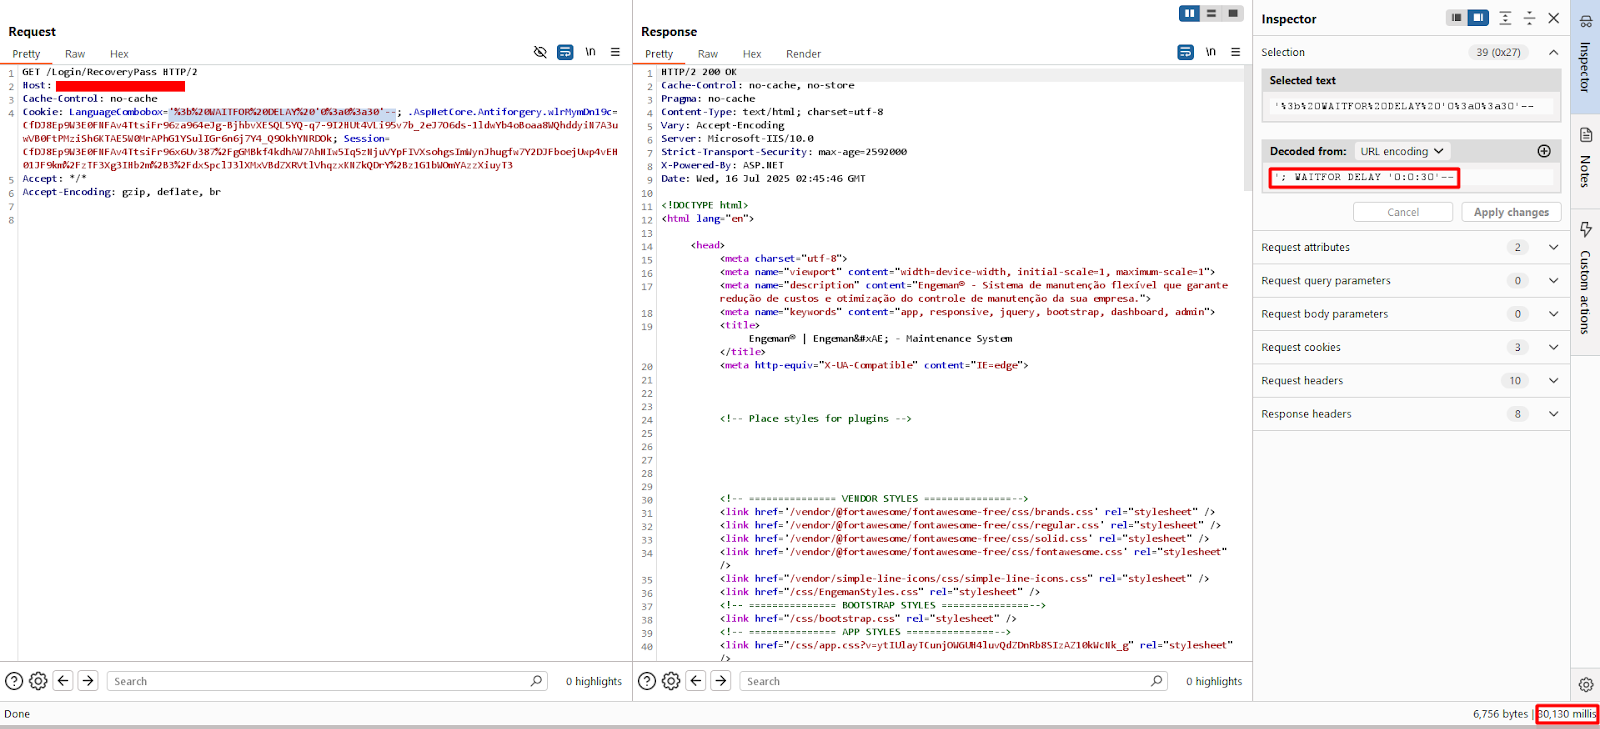
Task: Switch Request view to Pretty tab
Action: click(x=26, y=54)
